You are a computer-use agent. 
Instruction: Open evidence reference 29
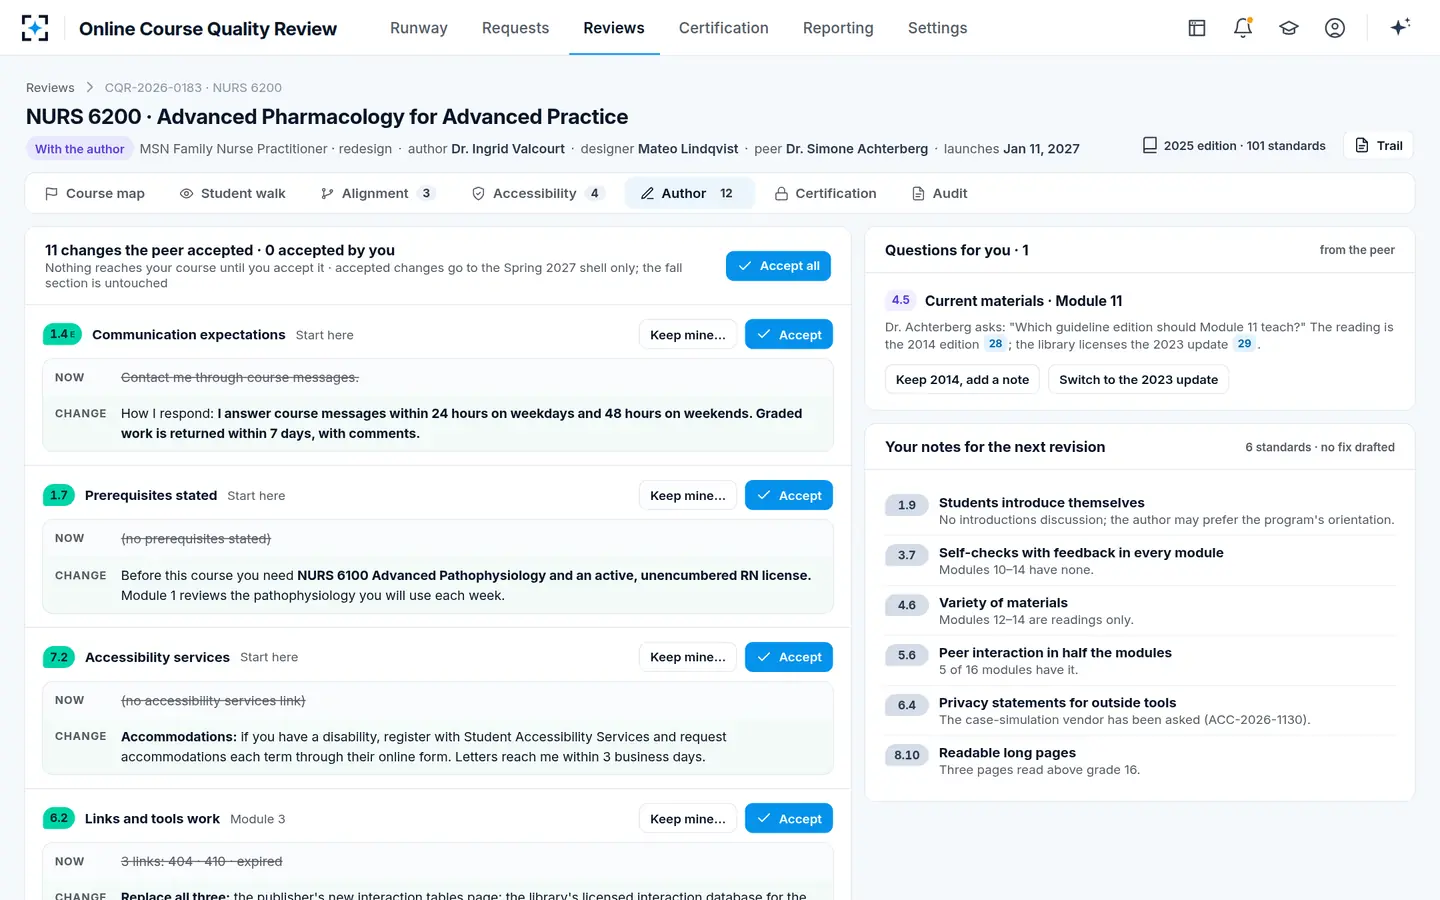[x=1244, y=344]
